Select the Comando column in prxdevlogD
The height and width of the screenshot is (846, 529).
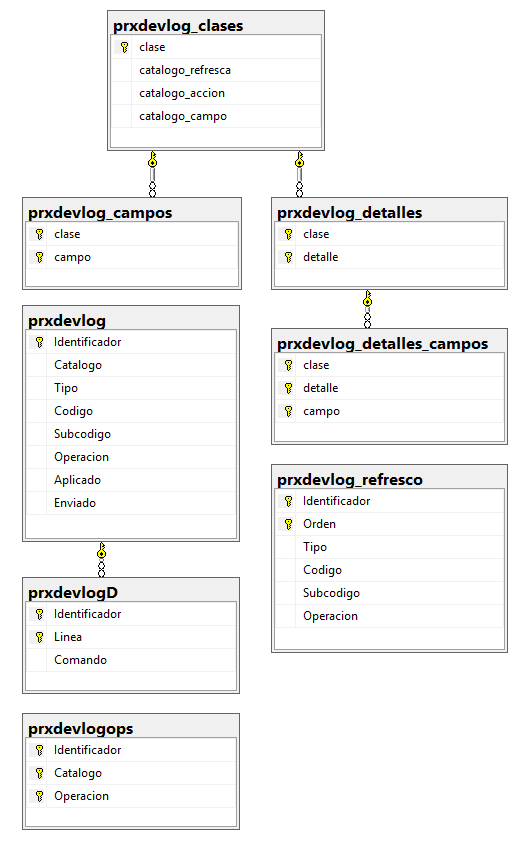coord(131,660)
